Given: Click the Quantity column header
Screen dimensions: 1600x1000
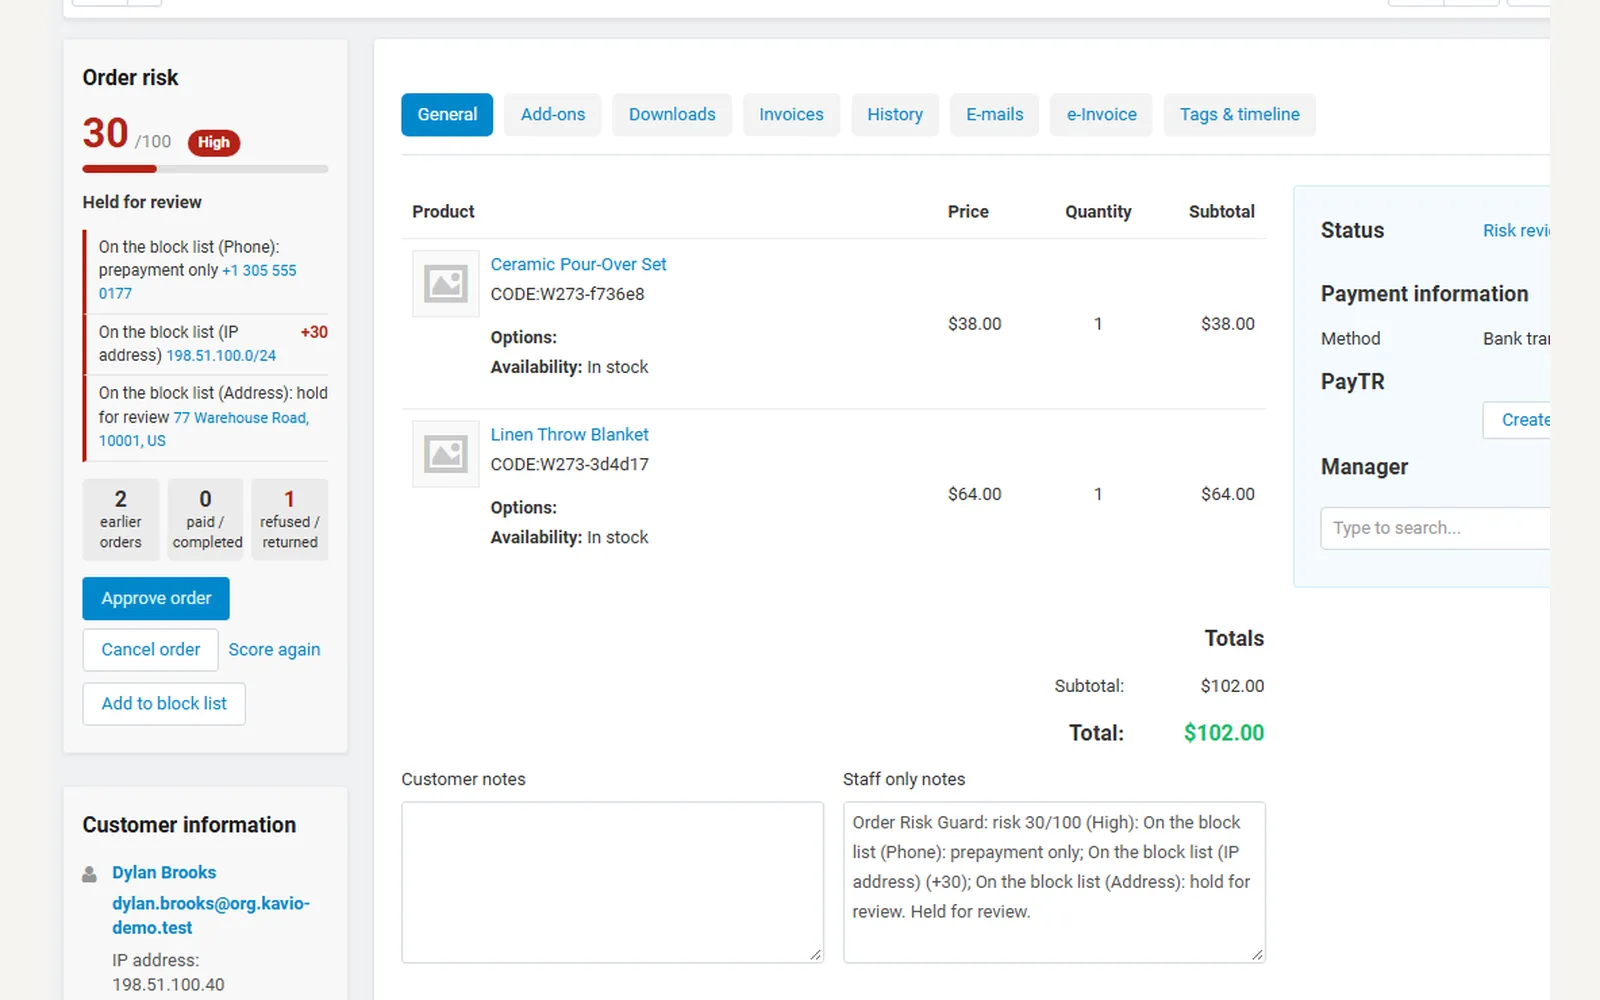Looking at the screenshot, I should (1098, 212).
